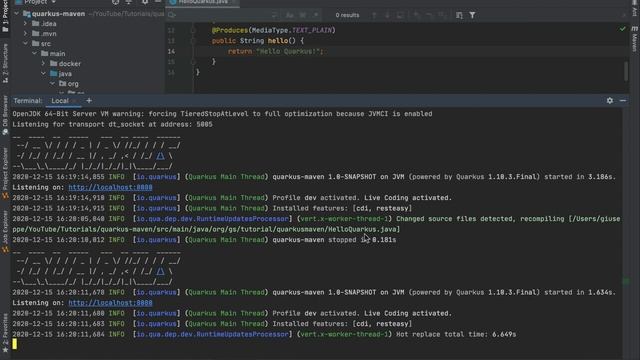This screenshot has width=640, height=360.
Task: Collapse the src folder
Action: (25, 44)
